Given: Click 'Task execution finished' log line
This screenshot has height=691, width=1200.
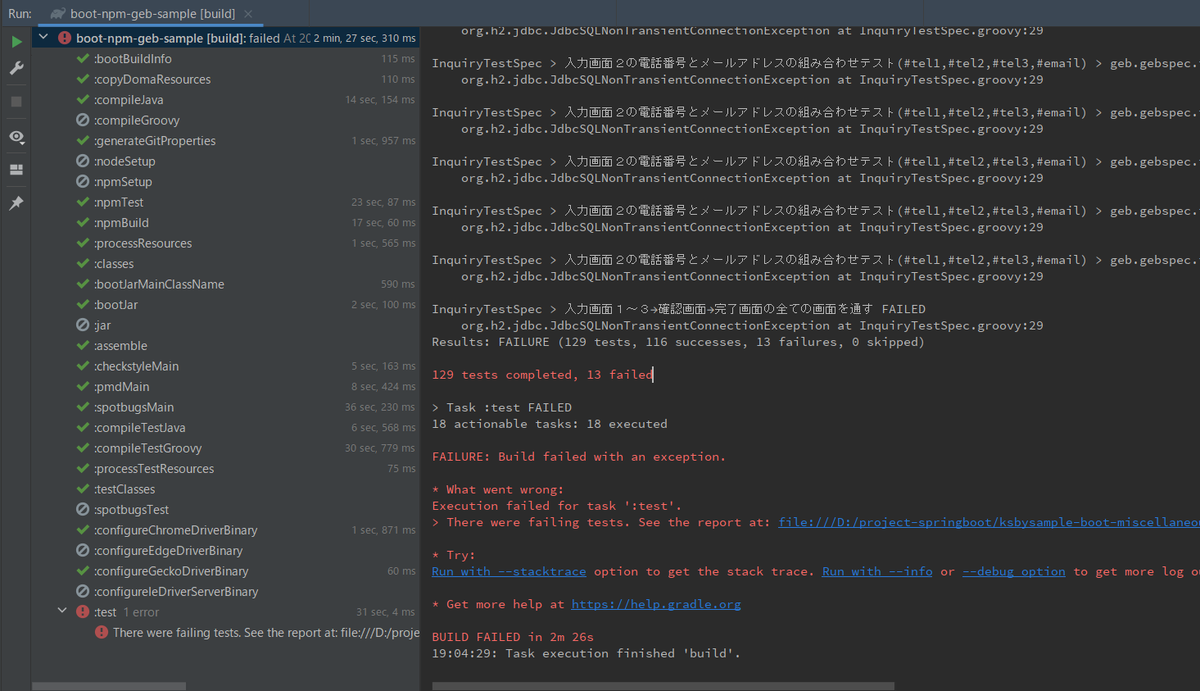Looking at the screenshot, I should click(586, 653).
